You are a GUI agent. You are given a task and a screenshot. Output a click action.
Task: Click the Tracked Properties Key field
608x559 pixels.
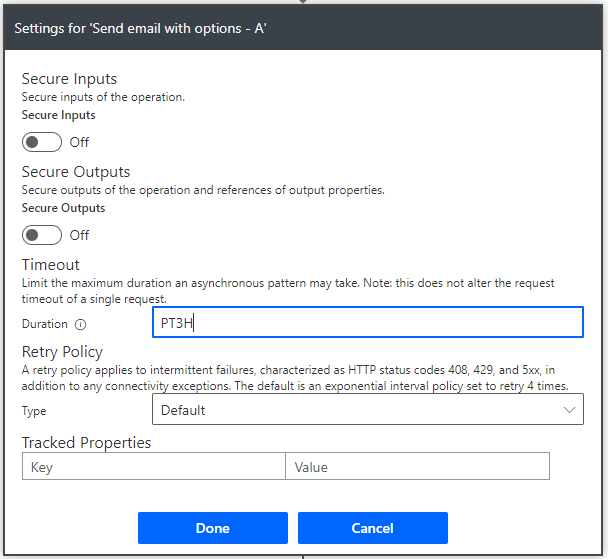[154, 467]
